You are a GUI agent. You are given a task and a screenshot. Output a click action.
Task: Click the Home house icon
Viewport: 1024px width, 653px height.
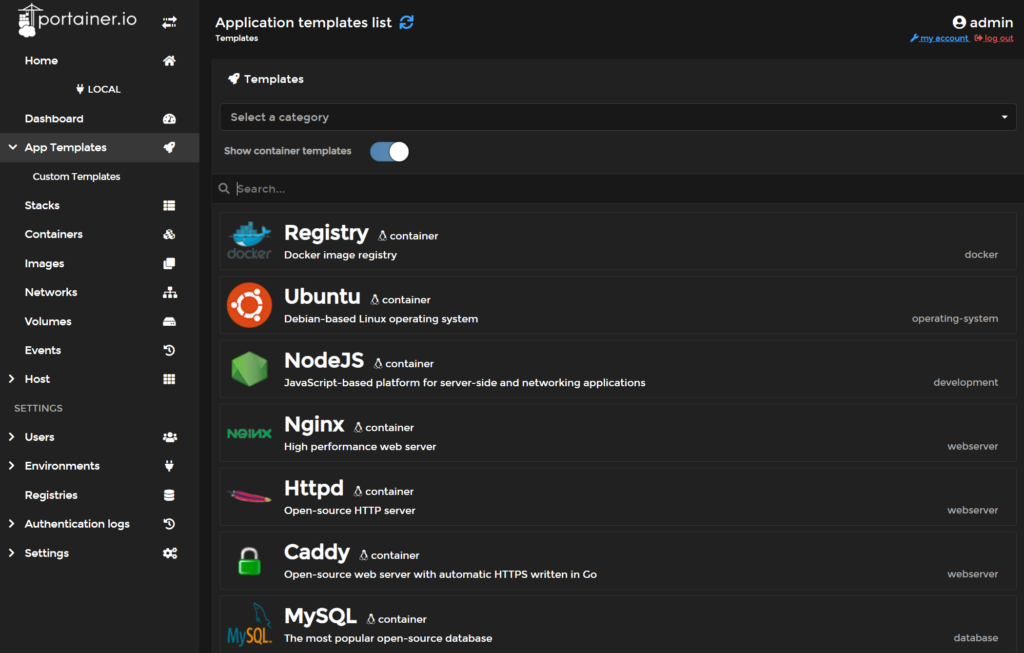click(x=169, y=61)
